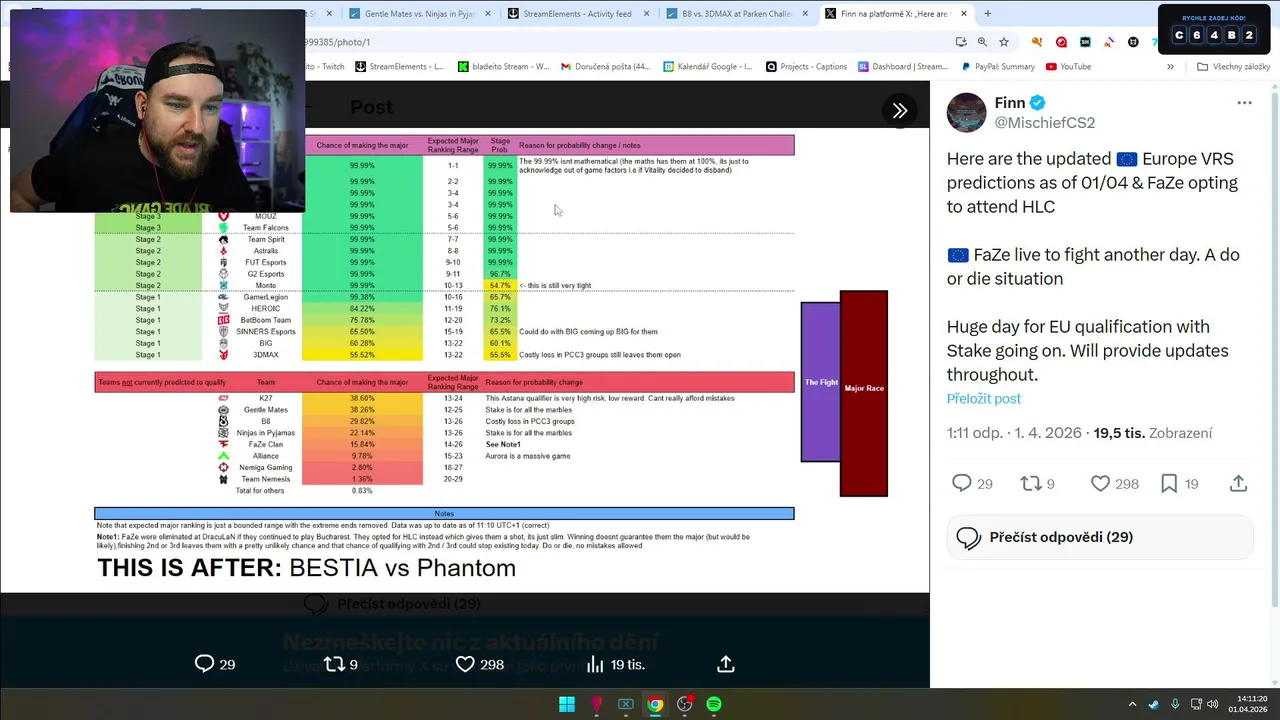Click the BetBoom Team 75.78% cell
The image size is (1280, 720).
(362, 320)
